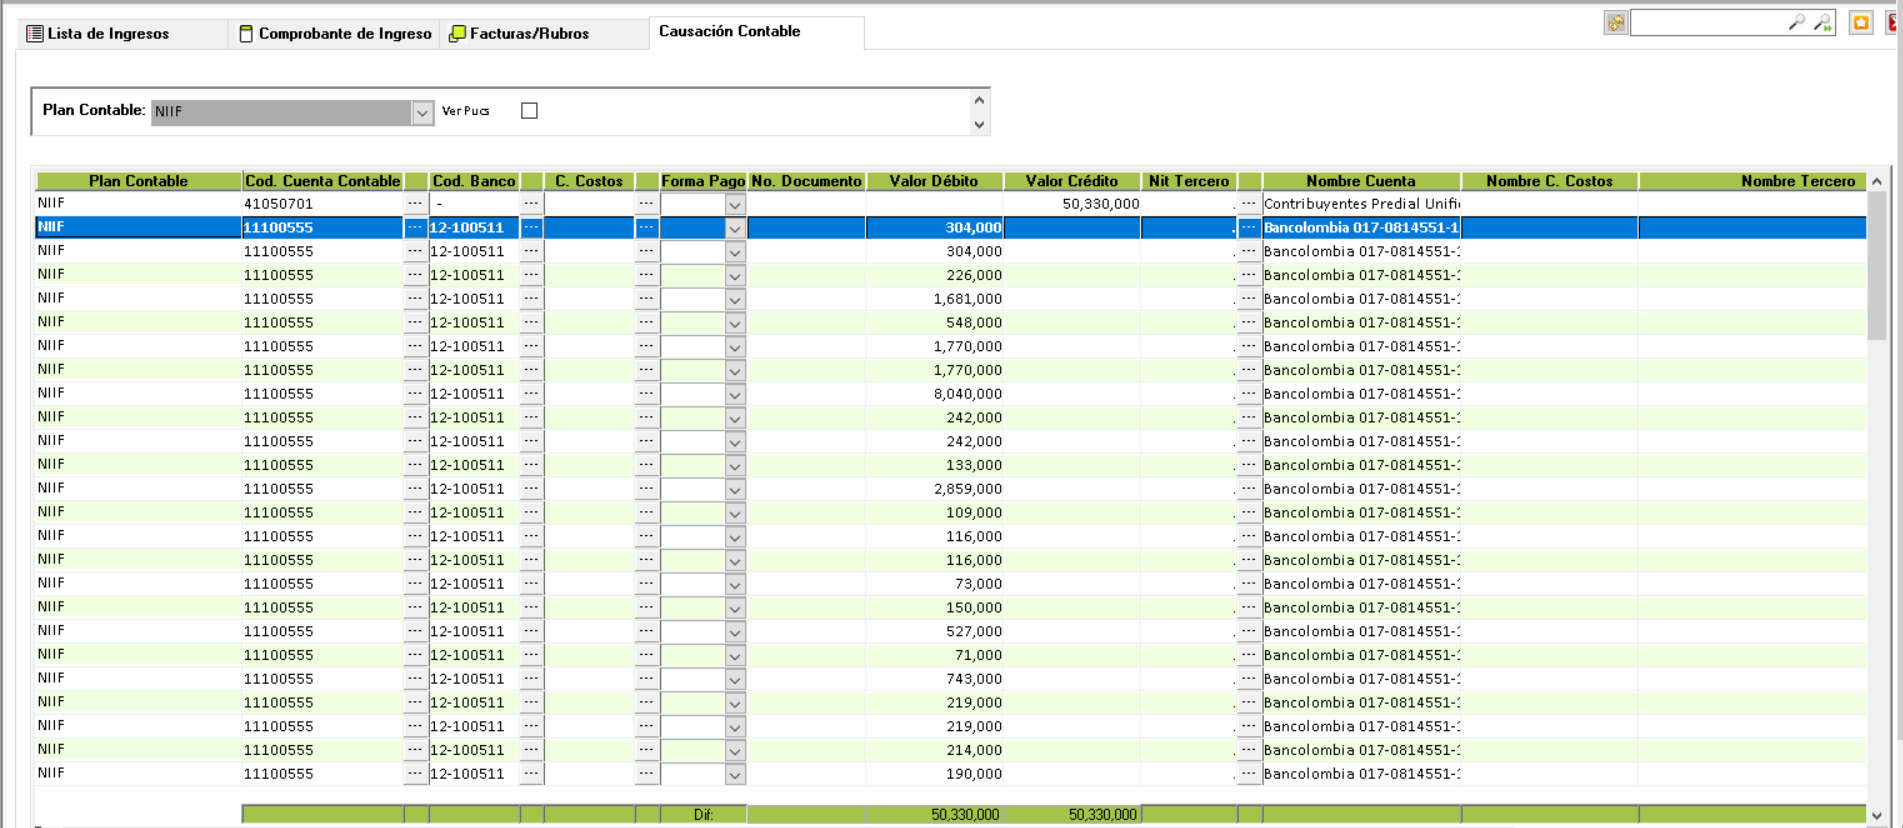
Task: Expand the Plan Contable NIIF dropdown
Action: [422, 112]
